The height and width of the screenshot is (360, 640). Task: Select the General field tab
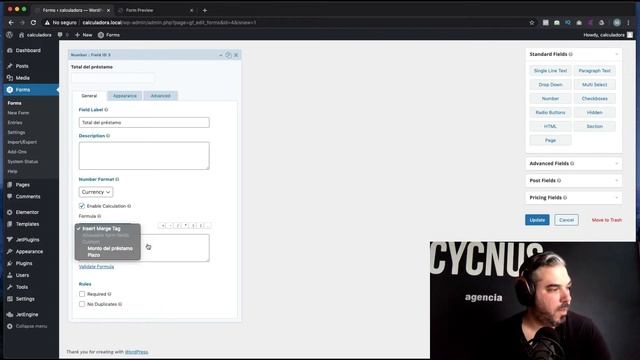89,96
